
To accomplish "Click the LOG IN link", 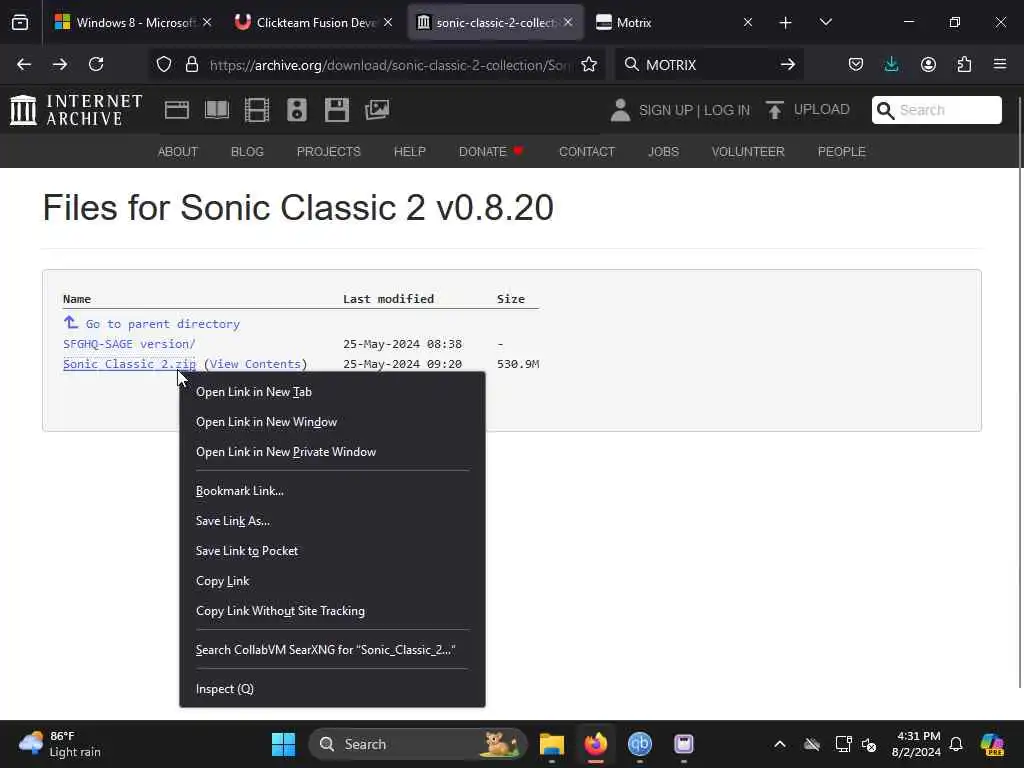I will [x=726, y=110].
